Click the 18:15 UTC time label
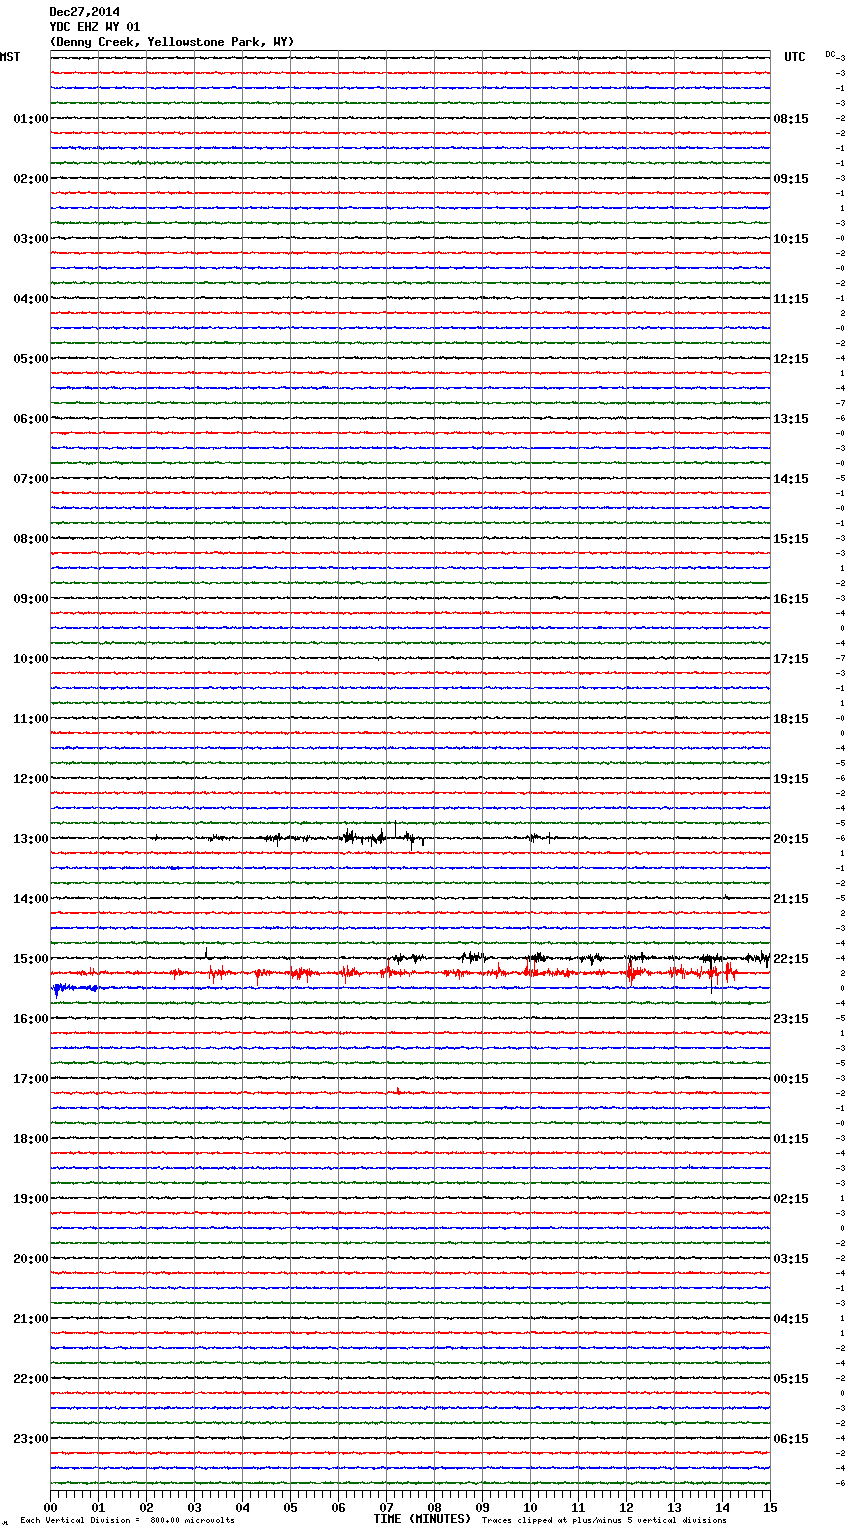 click(791, 719)
